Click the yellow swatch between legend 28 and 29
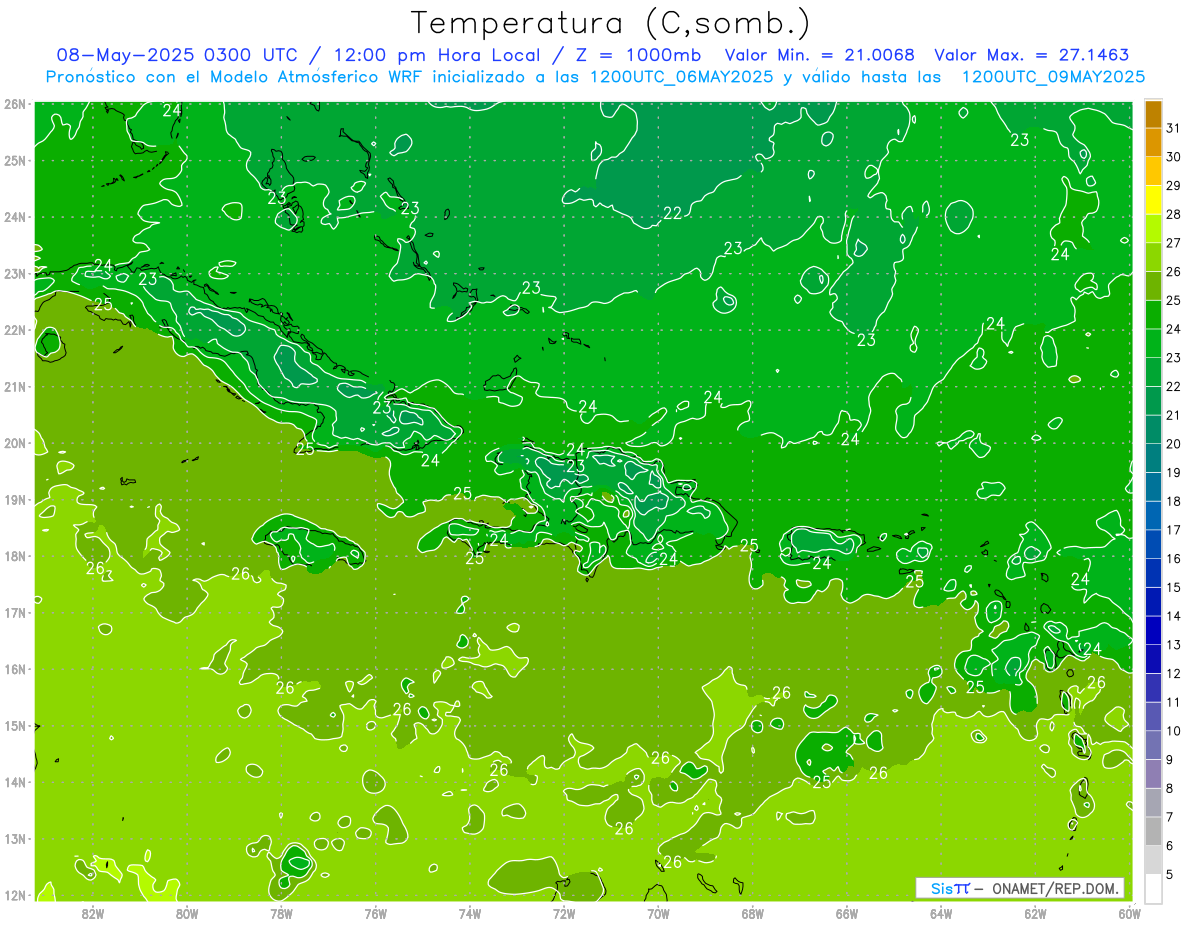 pyautogui.click(x=1153, y=199)
